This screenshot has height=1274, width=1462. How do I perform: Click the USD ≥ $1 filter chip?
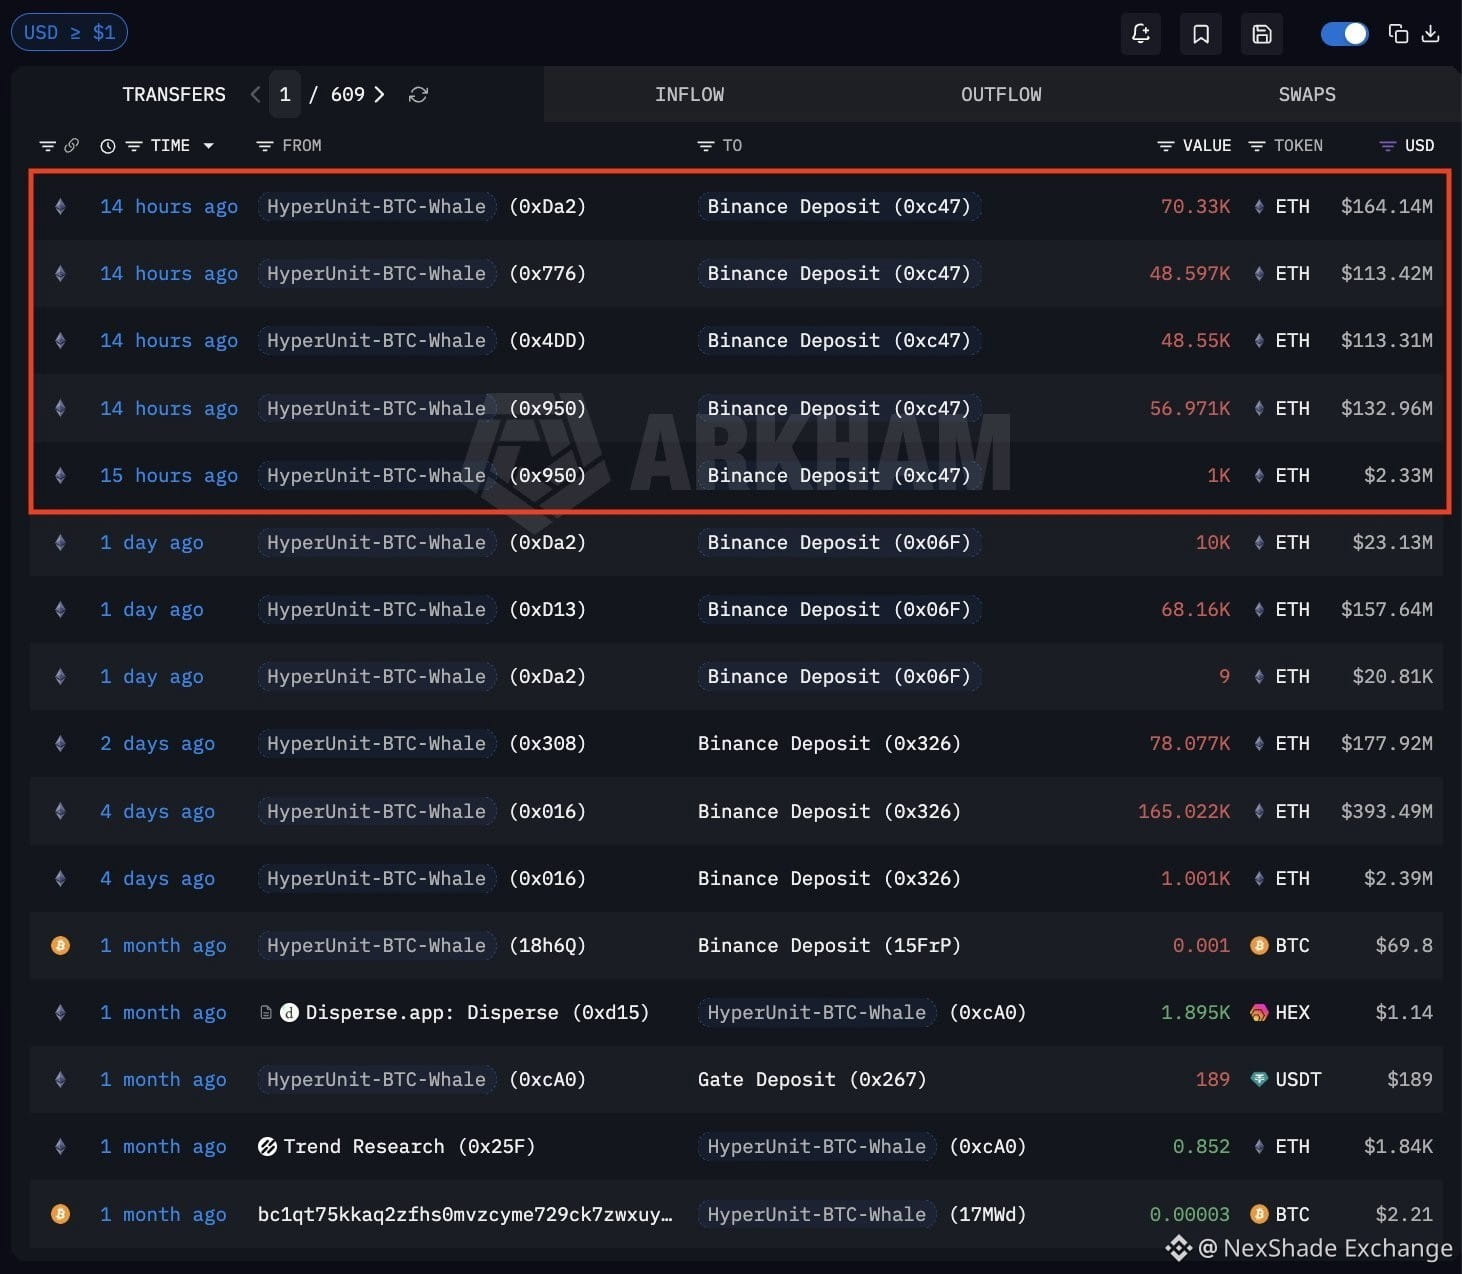pyautogui.click(x=69, y=32)
